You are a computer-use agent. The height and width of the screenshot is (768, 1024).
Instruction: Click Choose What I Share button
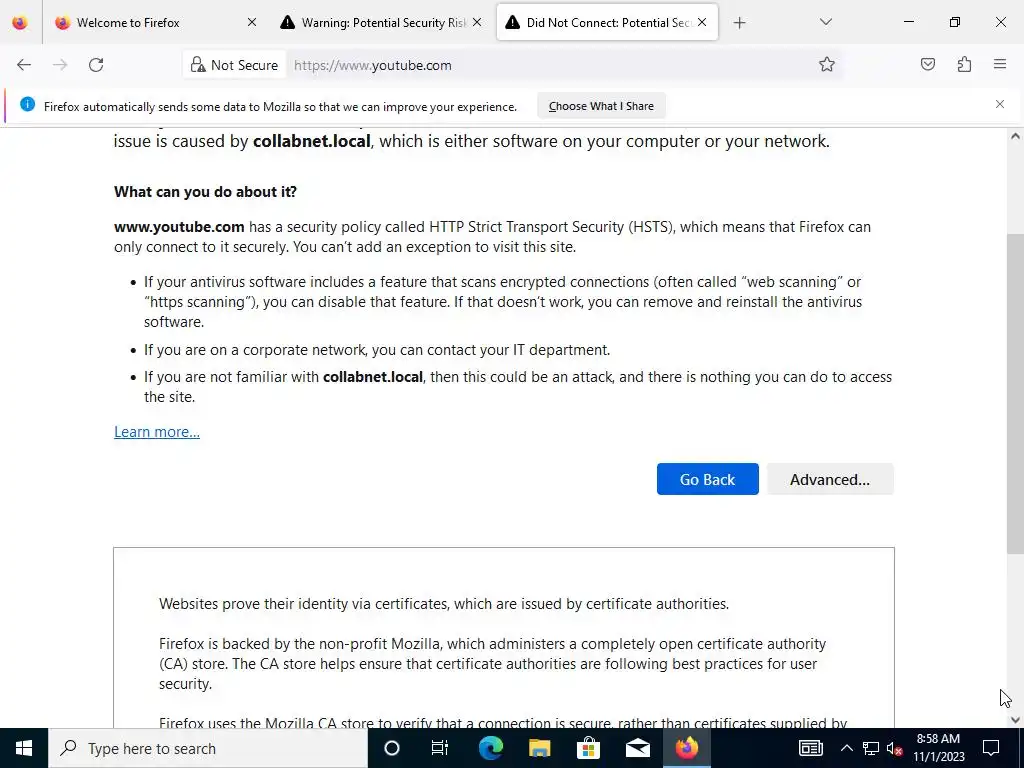[x=601, y=106]
